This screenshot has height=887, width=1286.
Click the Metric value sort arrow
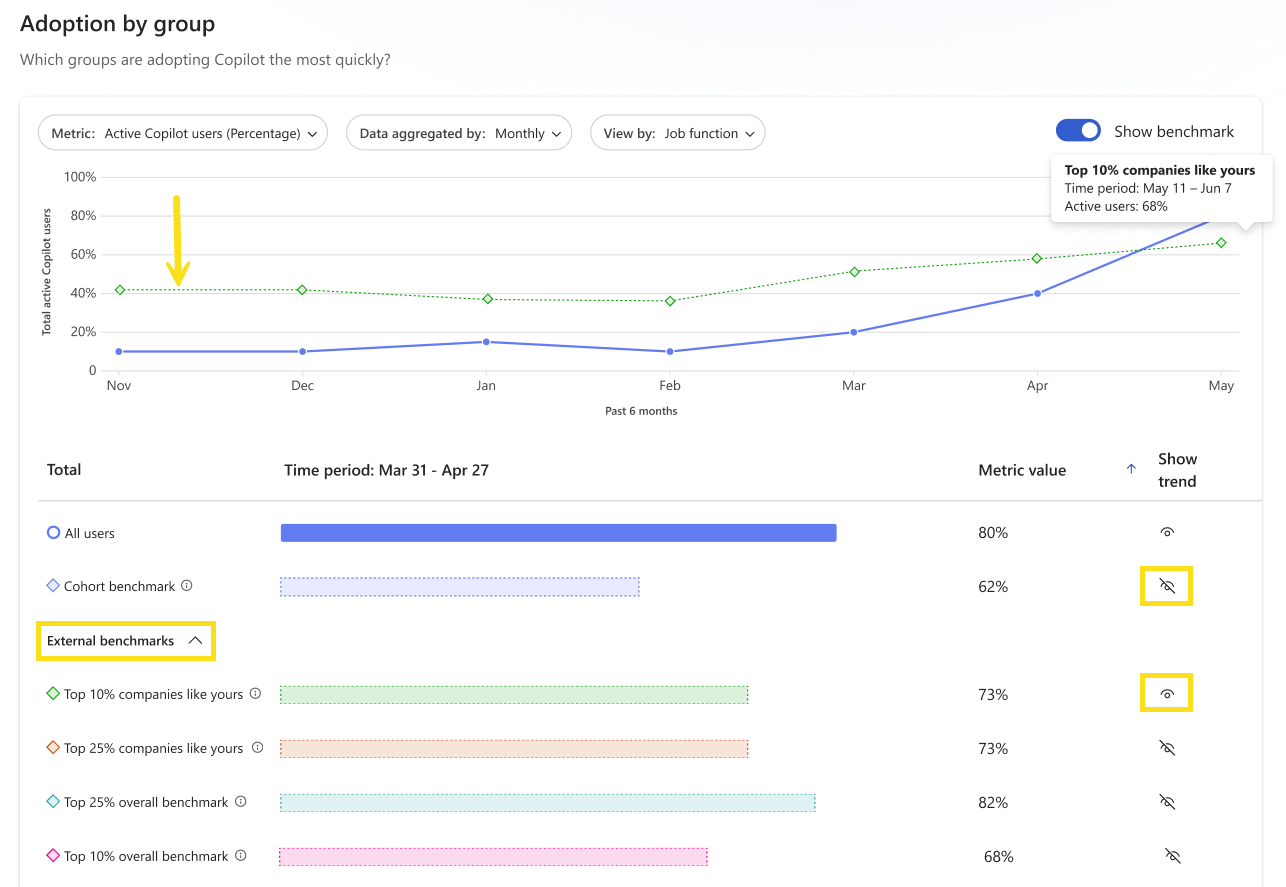coord(1131,469)
